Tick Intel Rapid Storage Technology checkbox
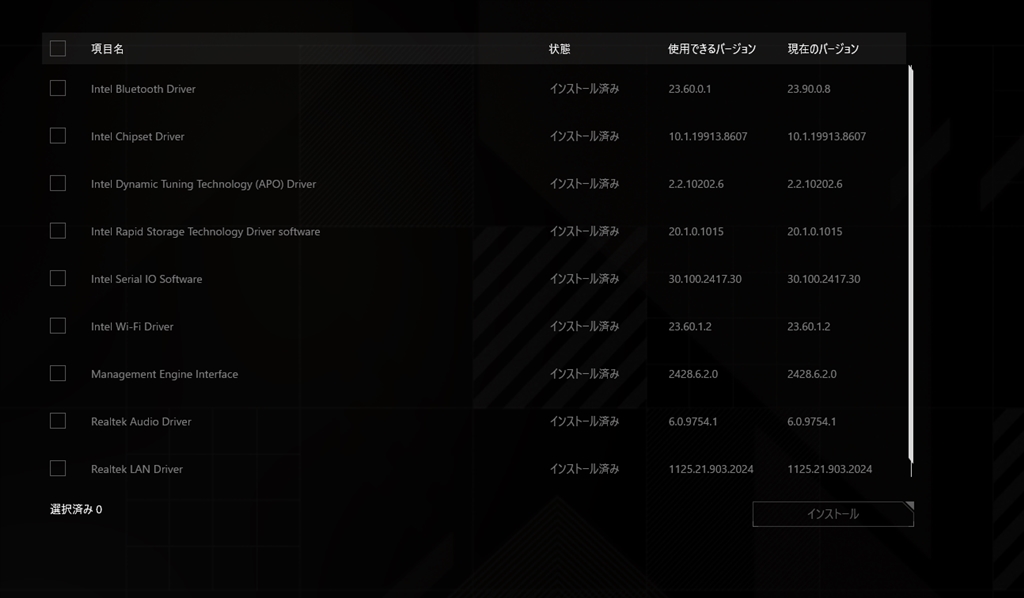Viewport: 1024px width, 598px height. 57,231
